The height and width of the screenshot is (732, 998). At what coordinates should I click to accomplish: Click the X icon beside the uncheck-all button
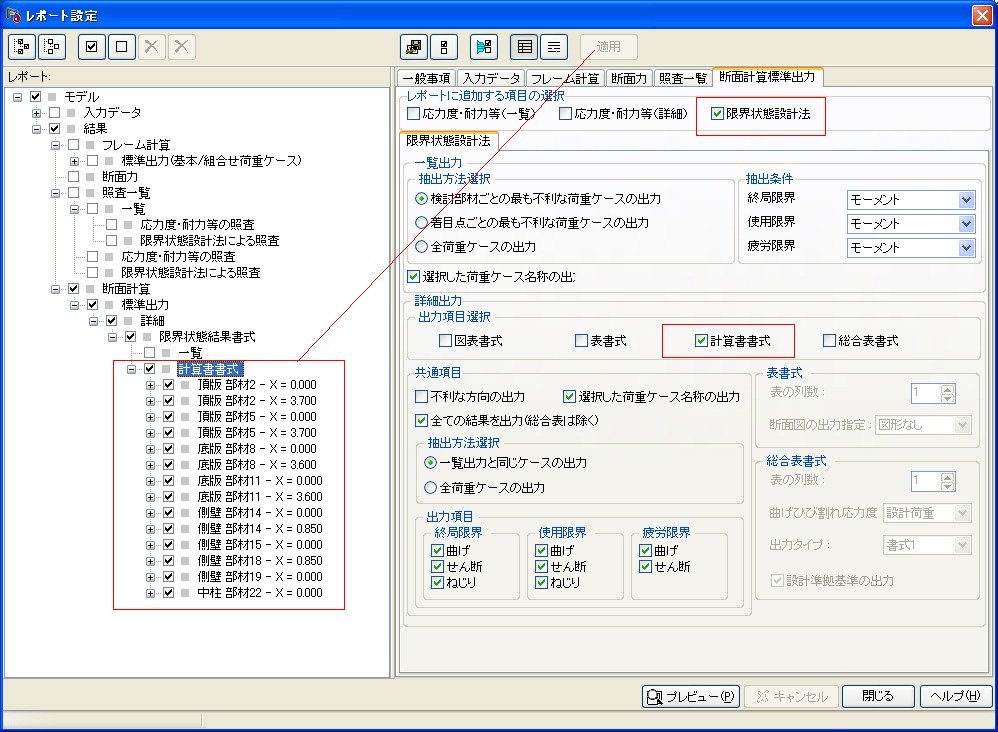(x=151, y=46)
